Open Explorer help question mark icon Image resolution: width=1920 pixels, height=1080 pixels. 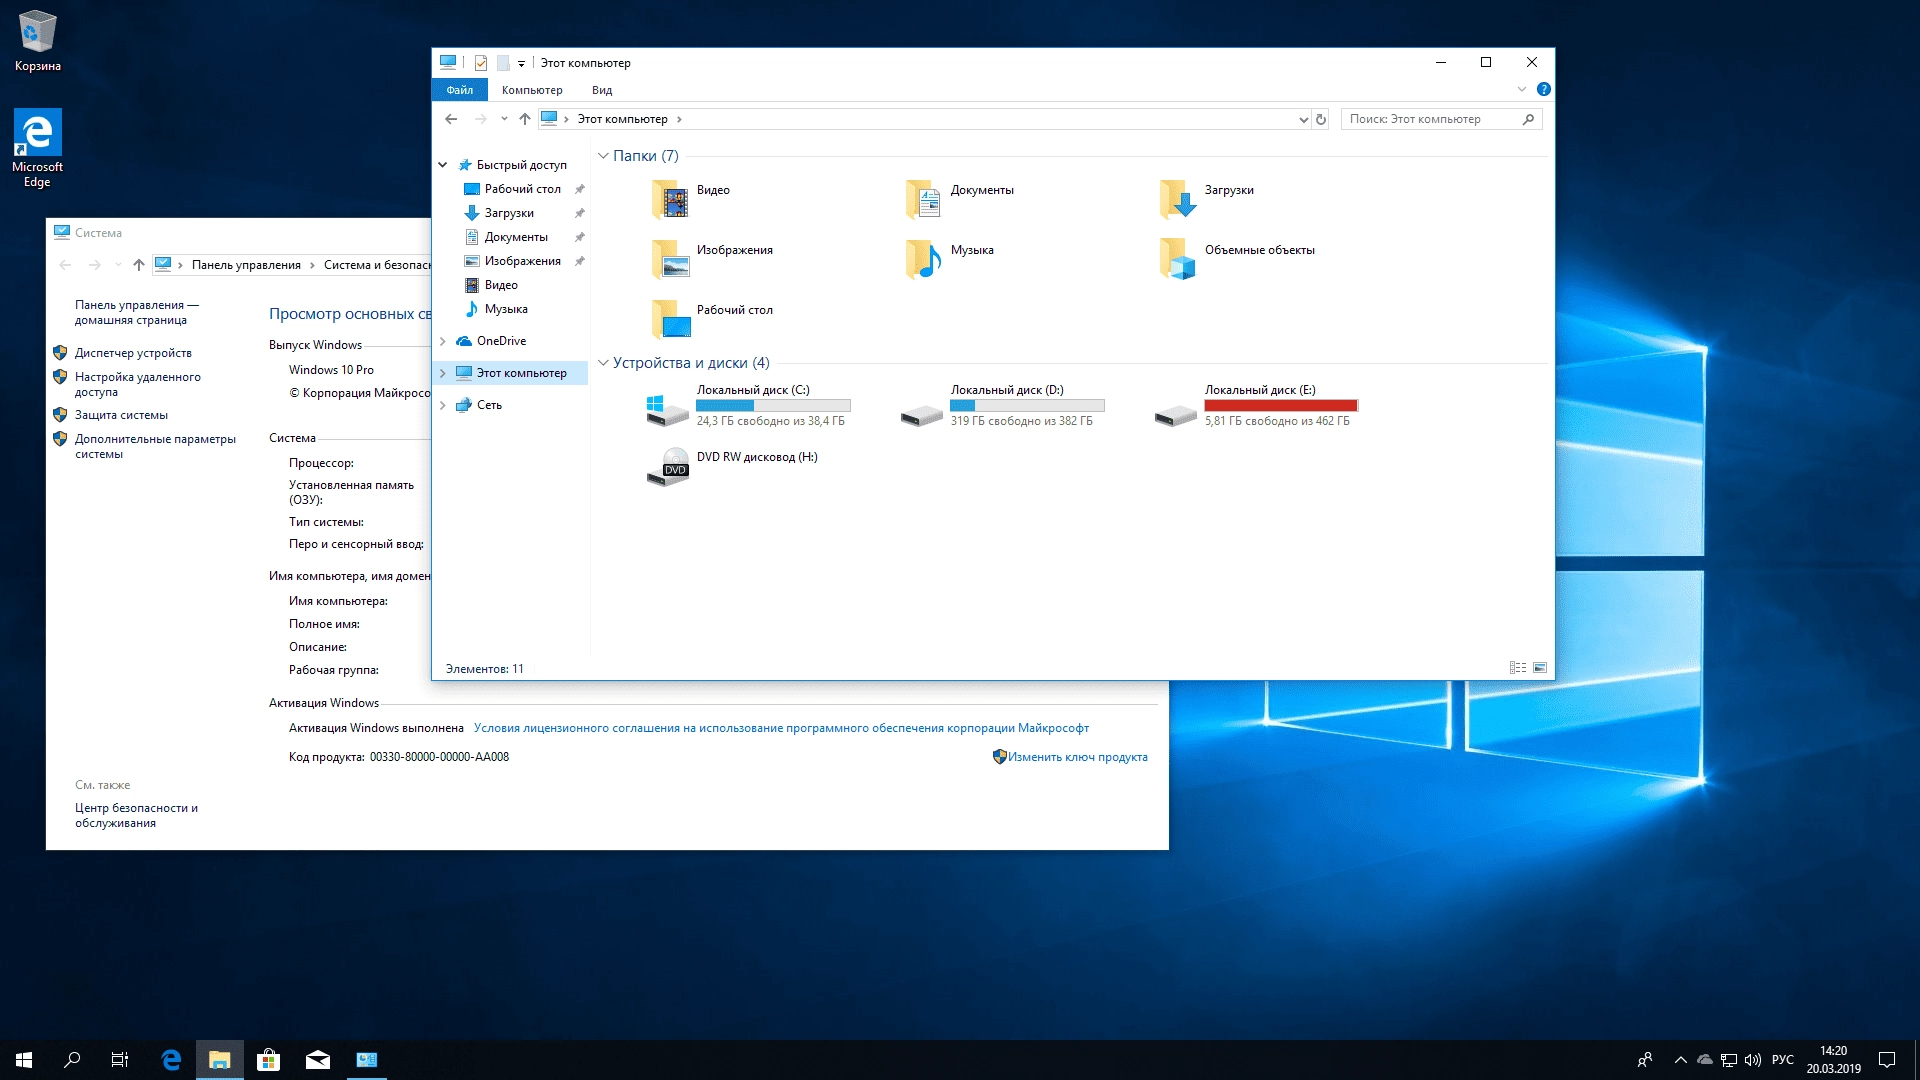(1543, 89)
